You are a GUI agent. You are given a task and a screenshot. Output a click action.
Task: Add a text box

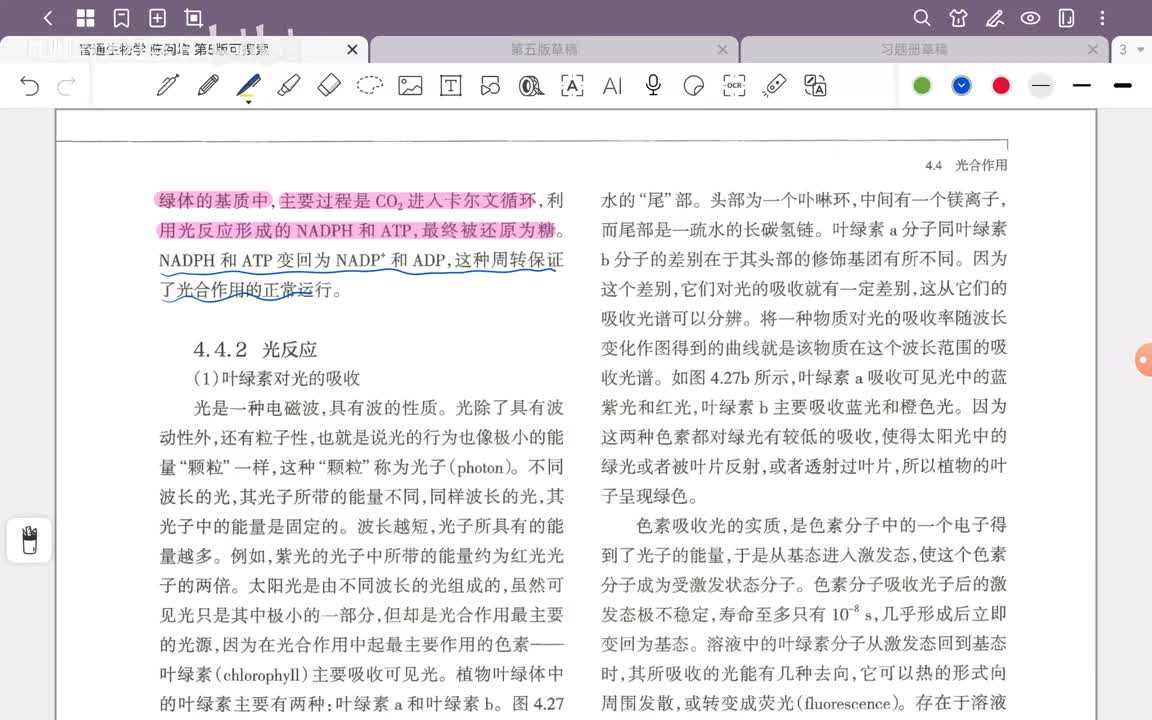click(450, 86)
